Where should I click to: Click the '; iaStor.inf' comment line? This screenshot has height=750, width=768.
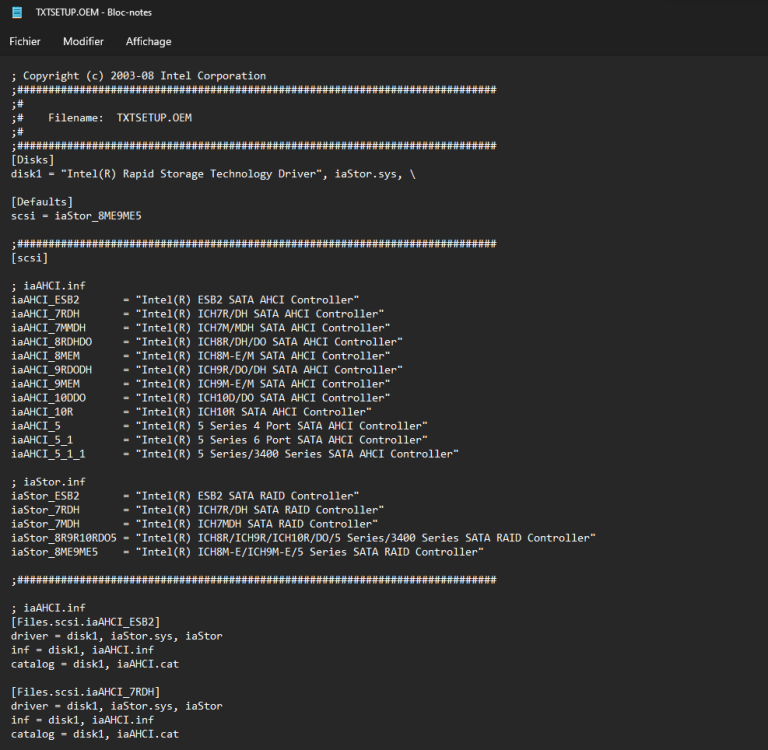click(48, 482)
